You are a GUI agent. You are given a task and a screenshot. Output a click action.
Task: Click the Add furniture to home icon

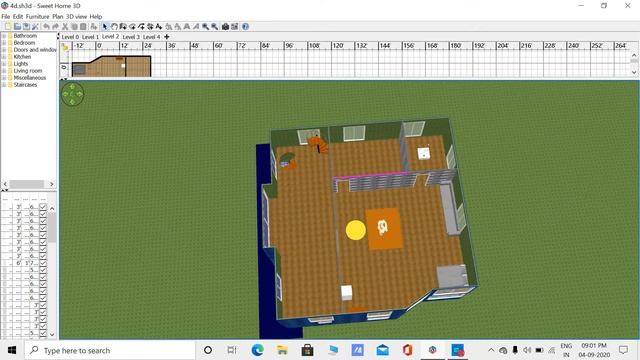point(93,27)
